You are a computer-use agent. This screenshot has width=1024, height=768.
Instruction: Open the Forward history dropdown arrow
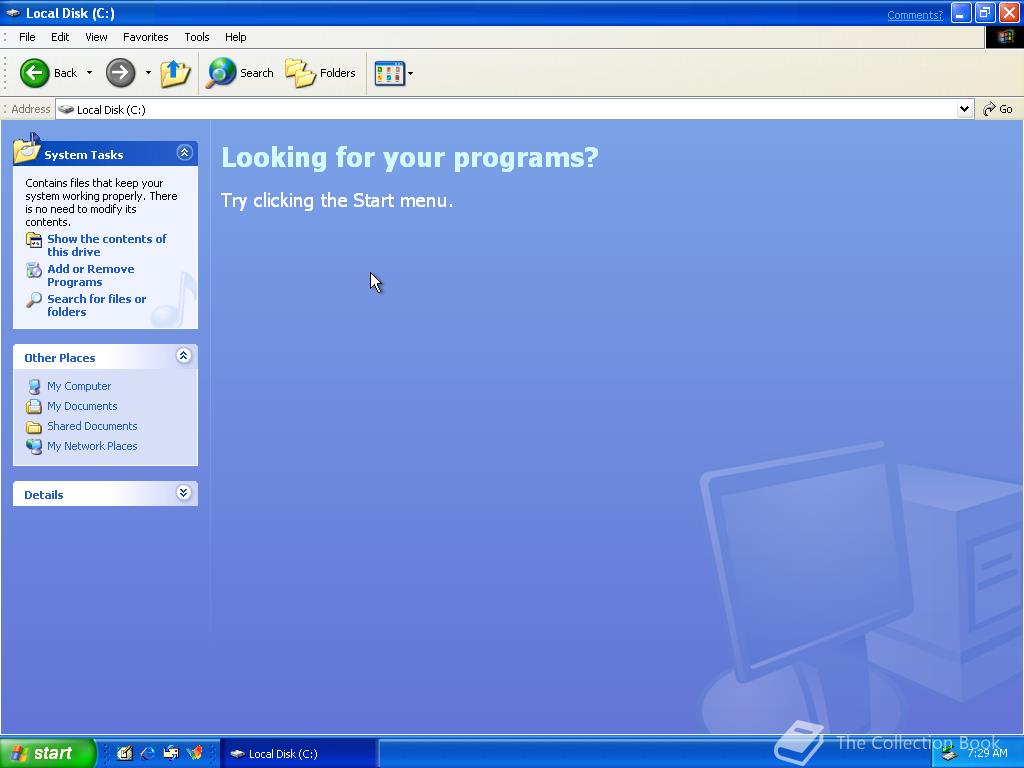pos(148,72)
